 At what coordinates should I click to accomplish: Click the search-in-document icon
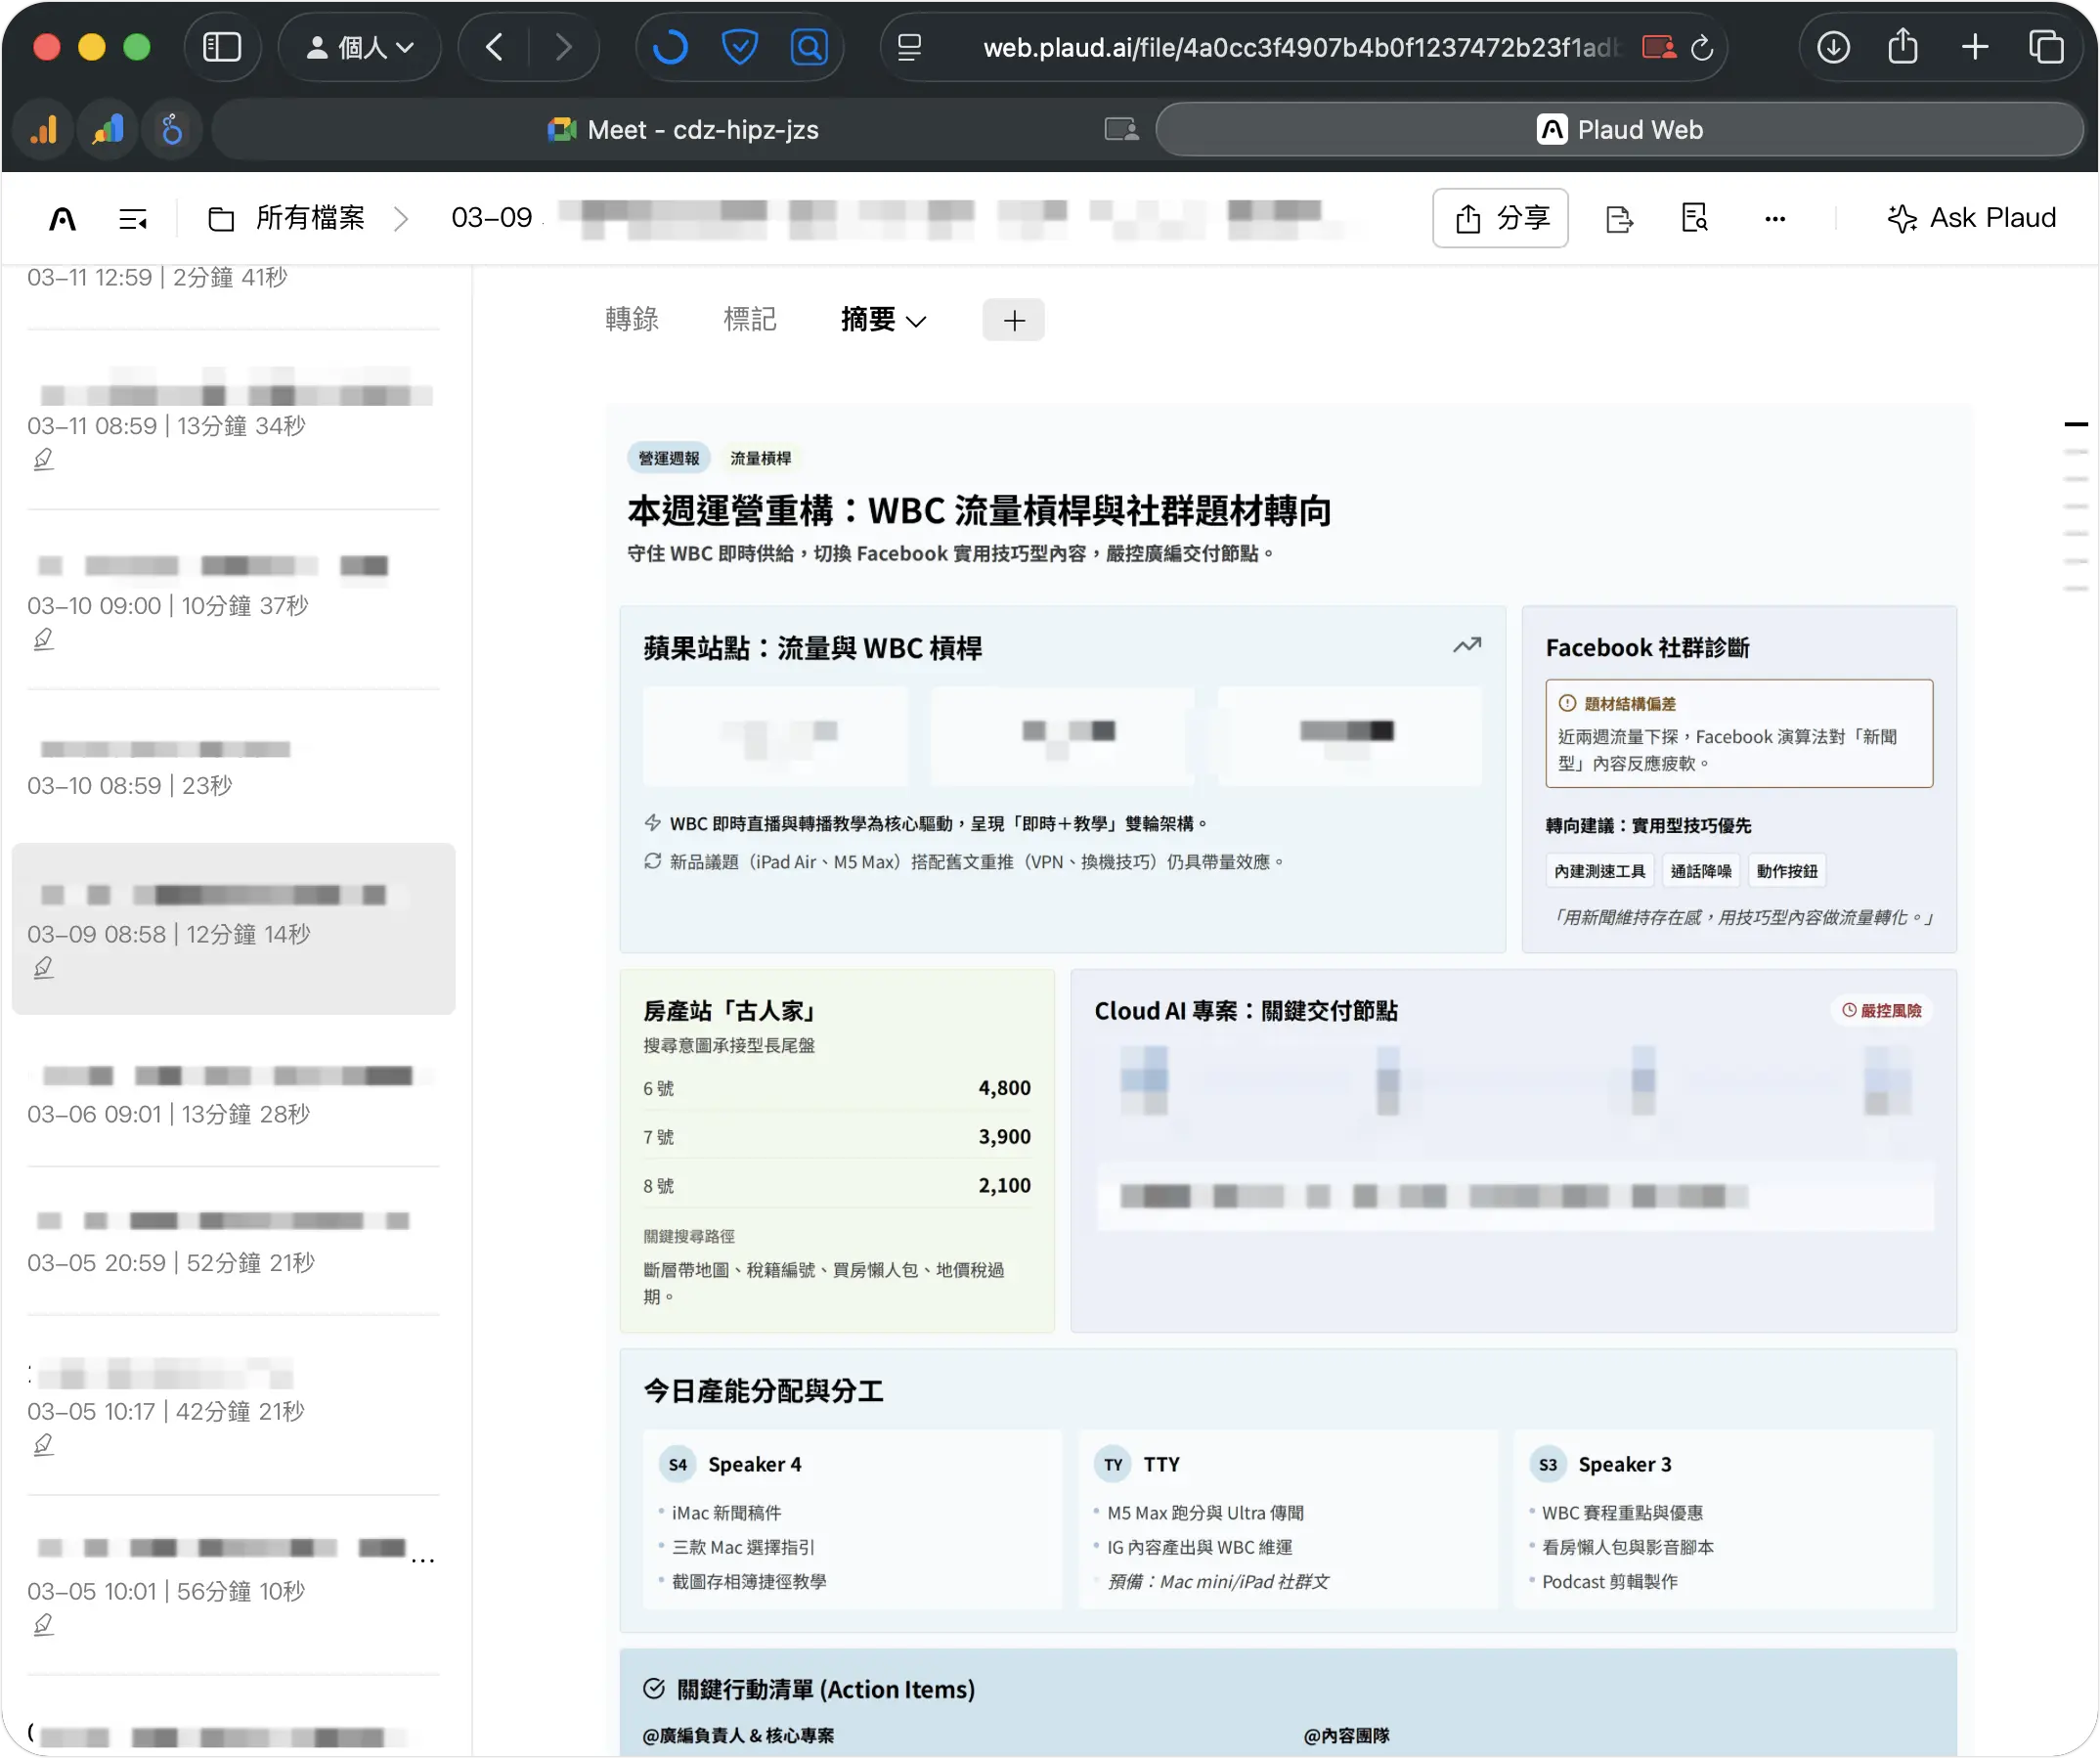(x=1695, y=218)
